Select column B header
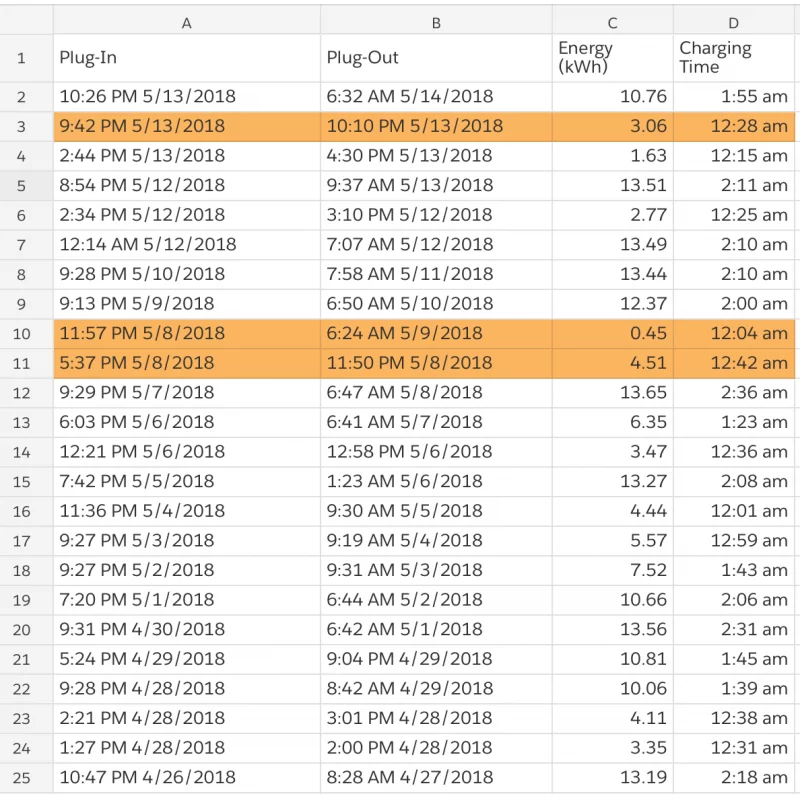Image resolution: width=800 pixels, height=794 pixels. 436,23
